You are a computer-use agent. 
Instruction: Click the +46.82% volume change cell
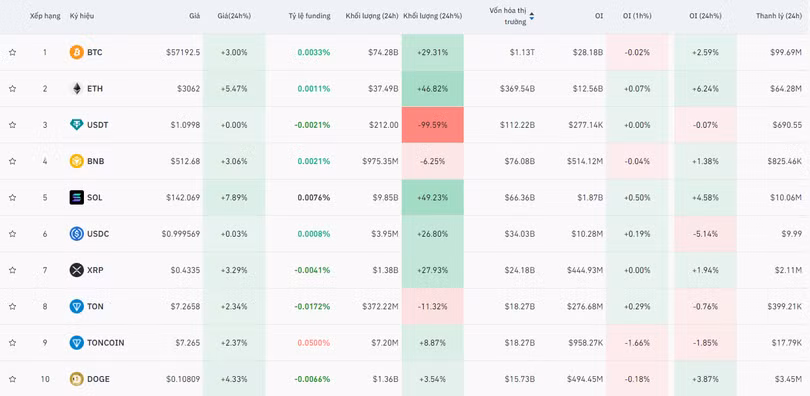(x=432, y=89)
